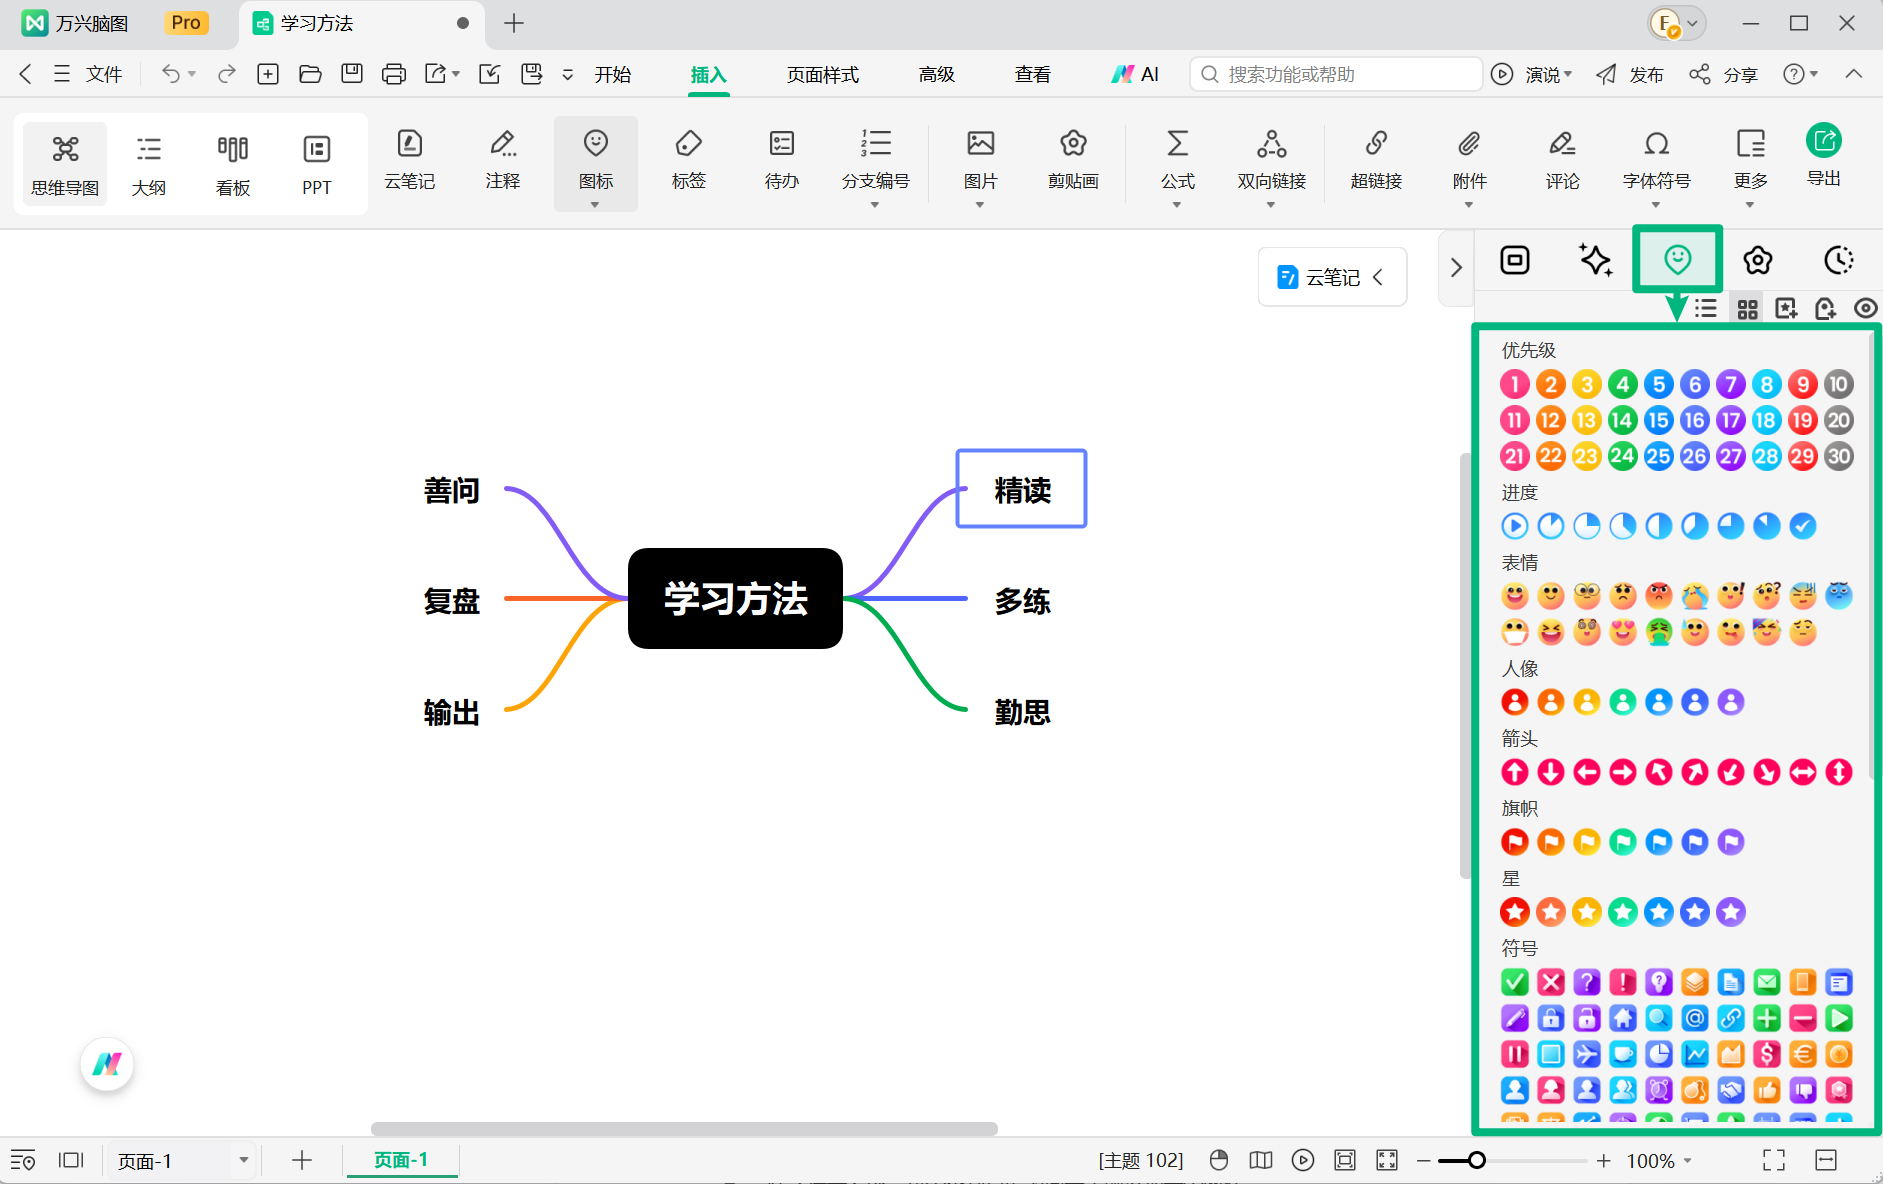Expand the 双向链接 dropdown
Viewport: 1883px width, 1184px height.
[x=1271, y=205]
